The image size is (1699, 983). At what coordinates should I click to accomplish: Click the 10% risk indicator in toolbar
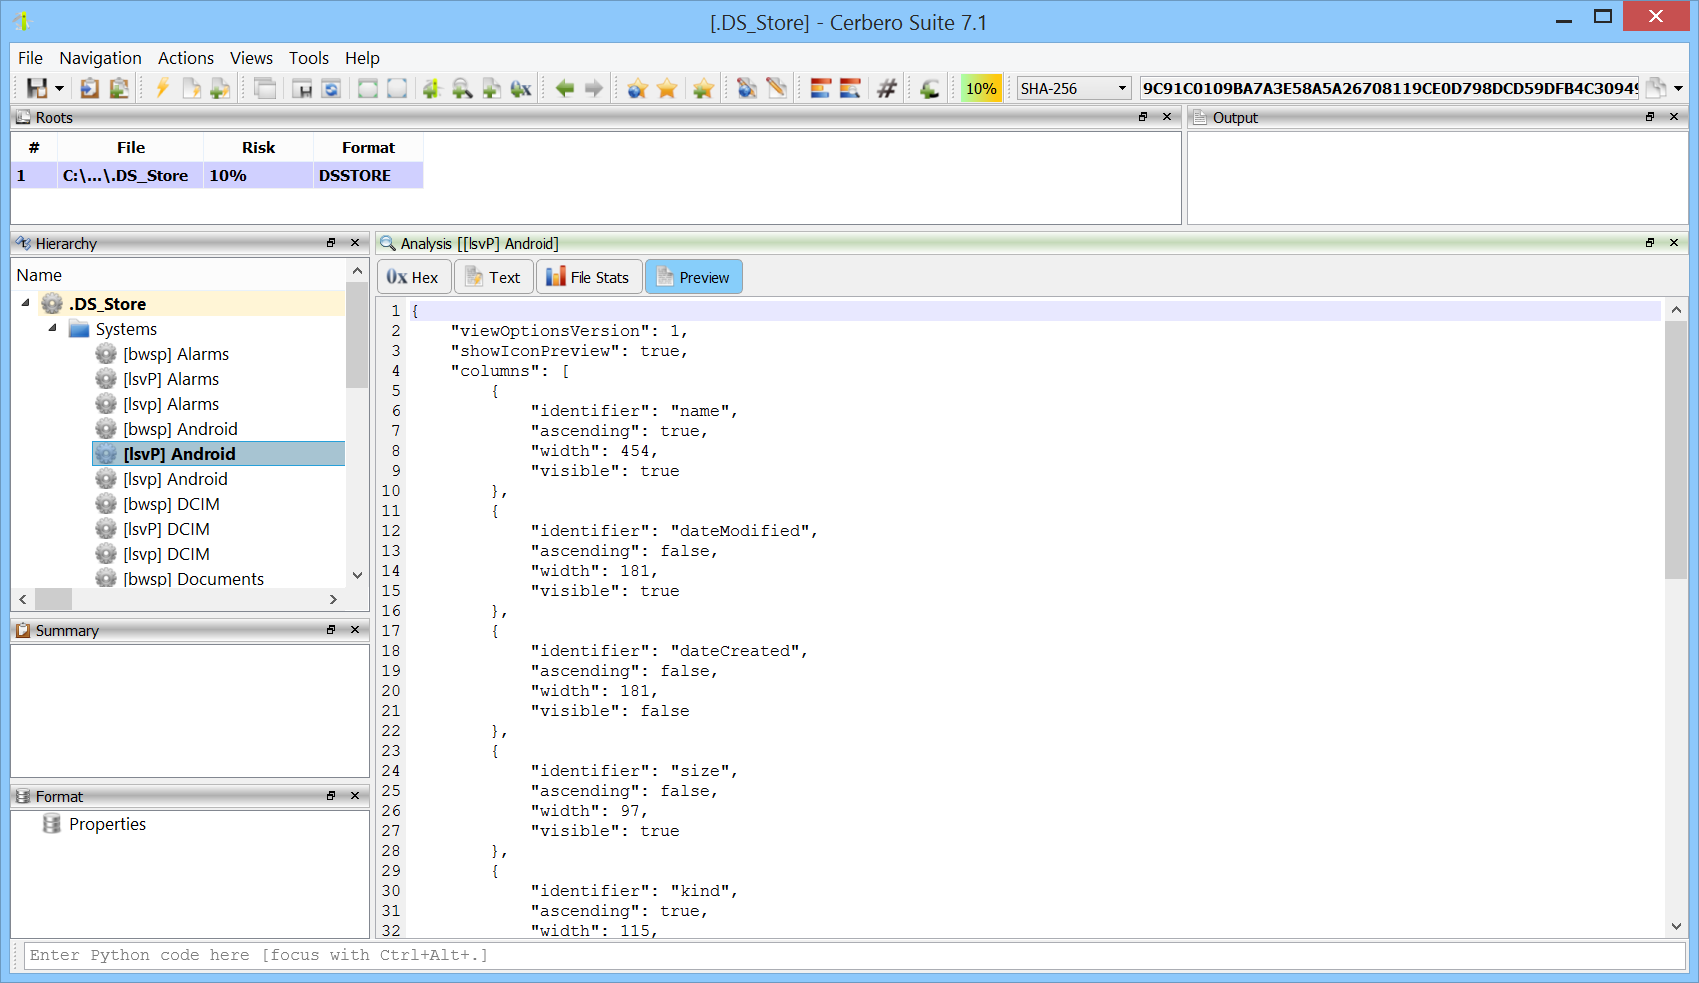coord(981,88)
